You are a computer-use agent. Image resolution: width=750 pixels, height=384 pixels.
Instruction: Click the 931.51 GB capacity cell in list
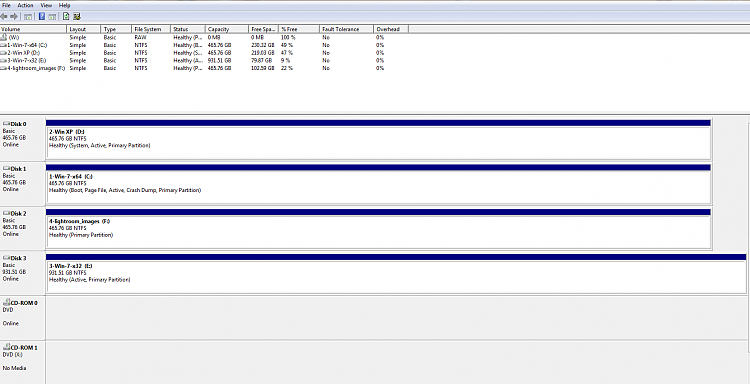220,61
